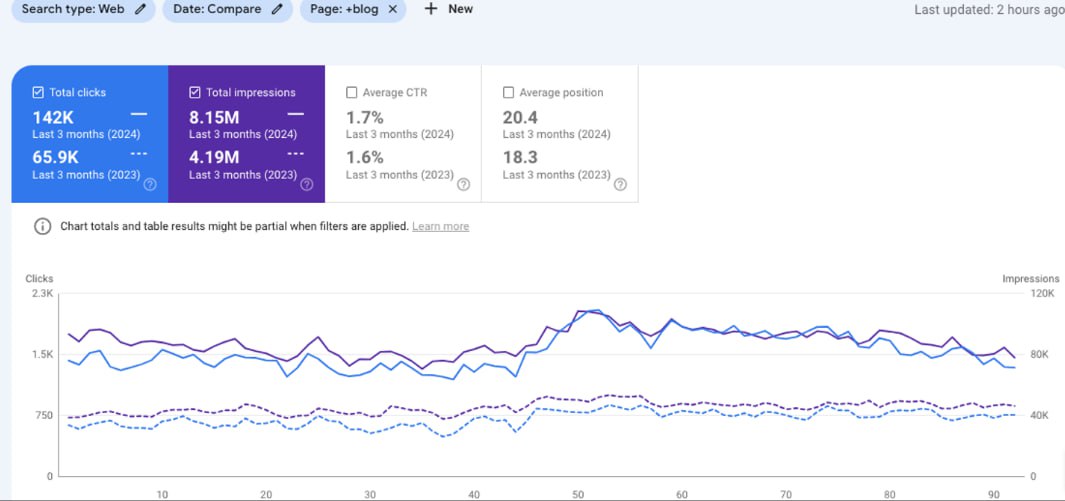
Task: Enable the Average position checkbox
Action: (x=508, y=92)
